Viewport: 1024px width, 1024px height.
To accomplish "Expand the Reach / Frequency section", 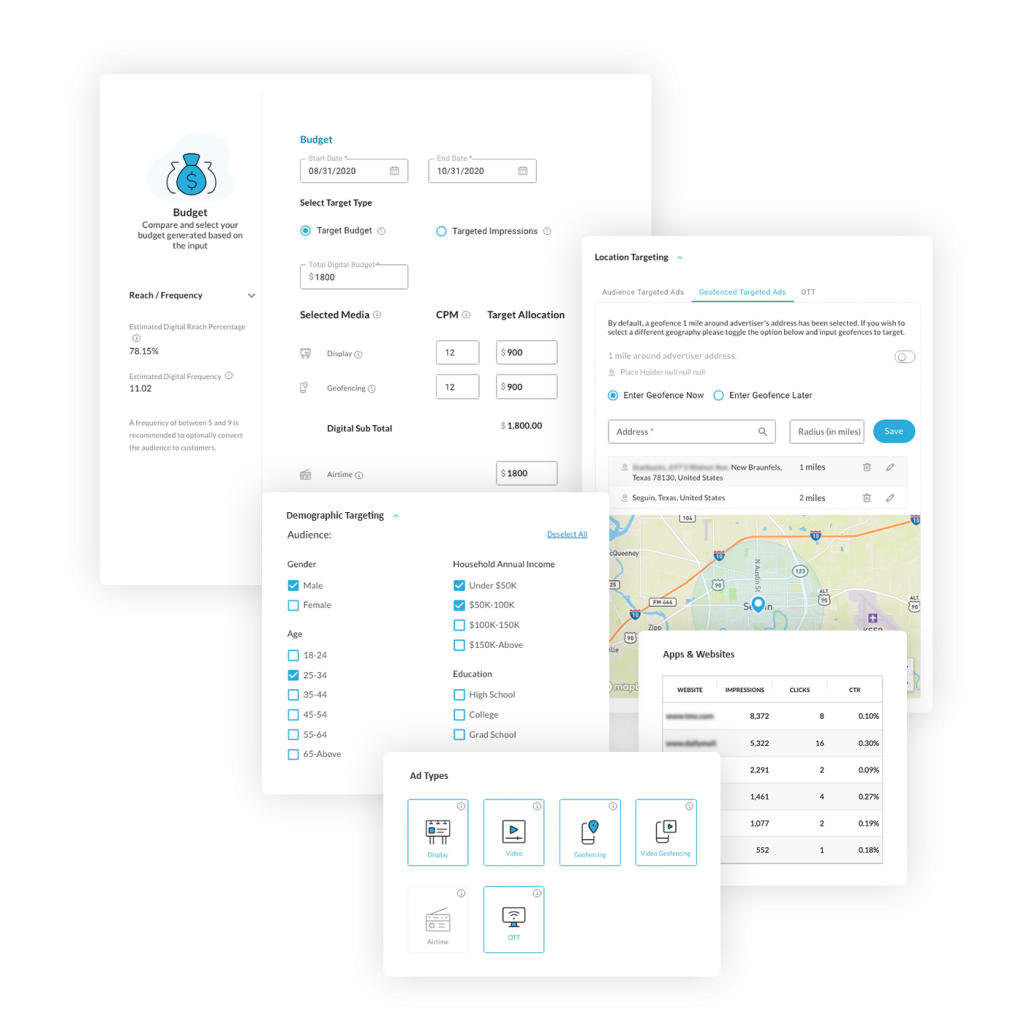I will pos(251,295).
